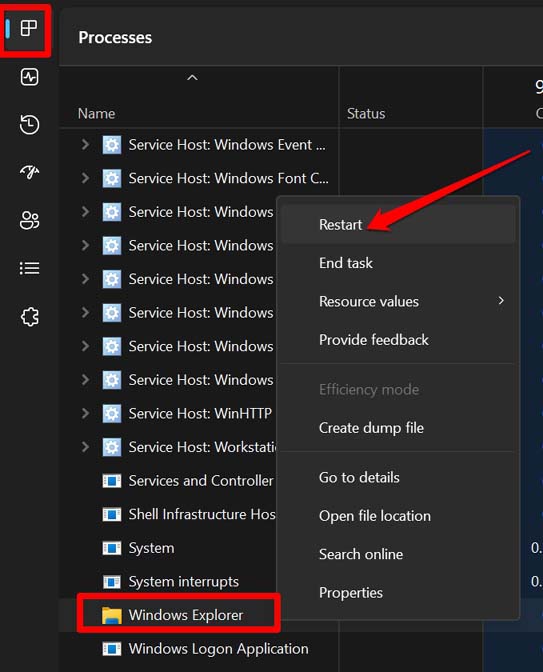Click the Service Host: Windows Font gear icon

click(x=112, y=178)
